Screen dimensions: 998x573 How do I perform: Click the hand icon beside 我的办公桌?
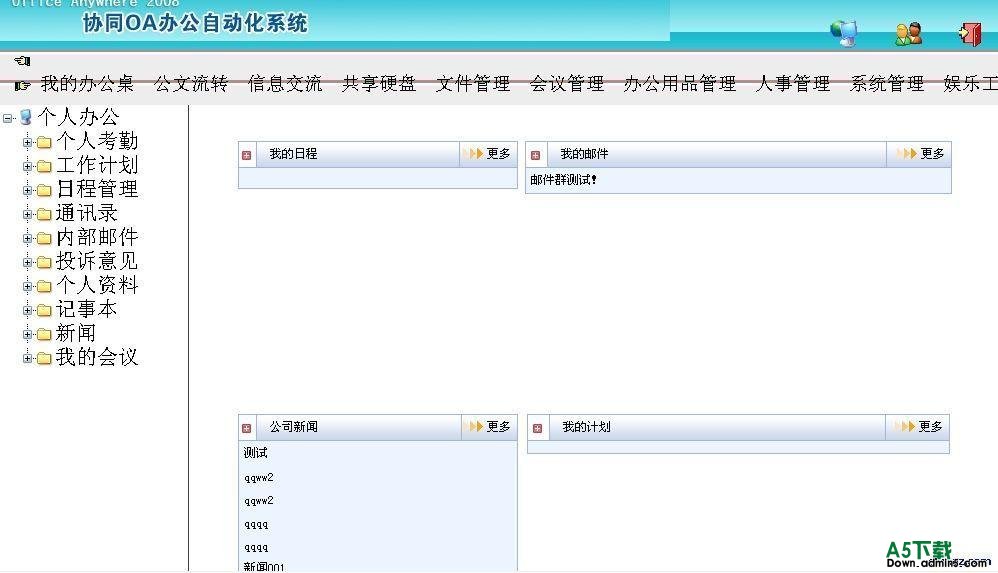(x=22, y=85)
